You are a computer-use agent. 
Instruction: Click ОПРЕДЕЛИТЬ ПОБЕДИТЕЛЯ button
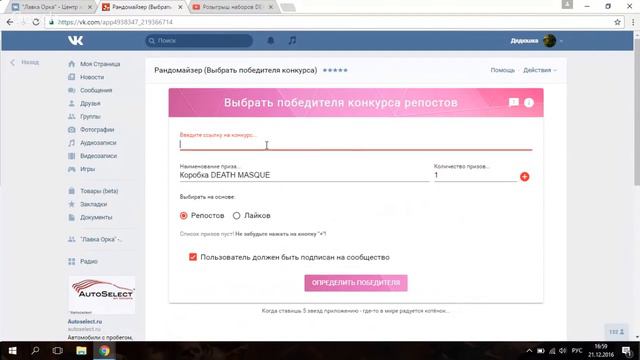click(x=356, y=283)
